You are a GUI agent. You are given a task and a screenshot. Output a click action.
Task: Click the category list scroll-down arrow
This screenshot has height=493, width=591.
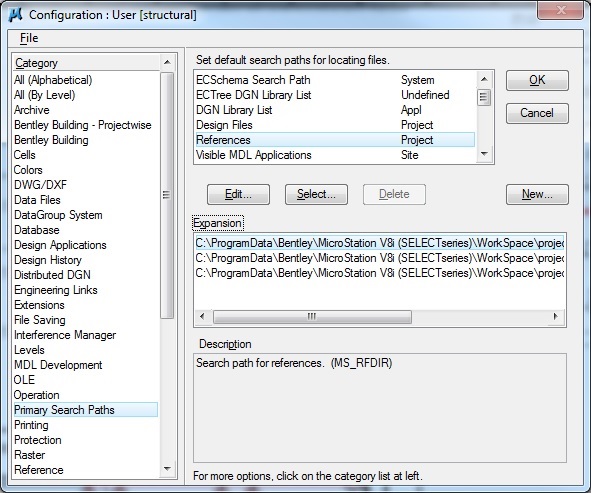click(167, 469)
